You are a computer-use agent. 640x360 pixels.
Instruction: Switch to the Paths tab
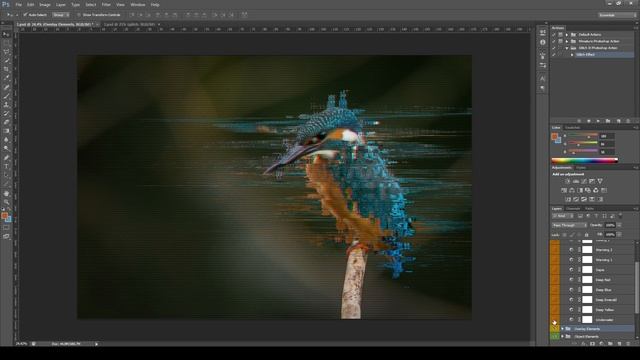point(589,209)
